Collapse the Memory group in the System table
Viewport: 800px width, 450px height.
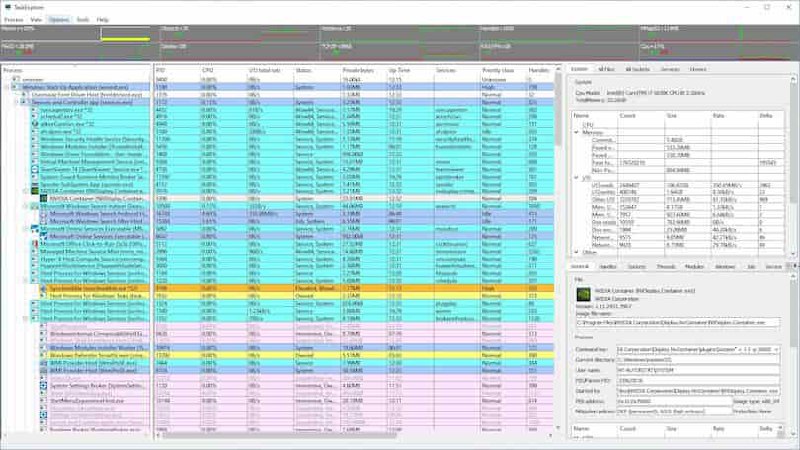pyautogui.click(x=577, y=132)
